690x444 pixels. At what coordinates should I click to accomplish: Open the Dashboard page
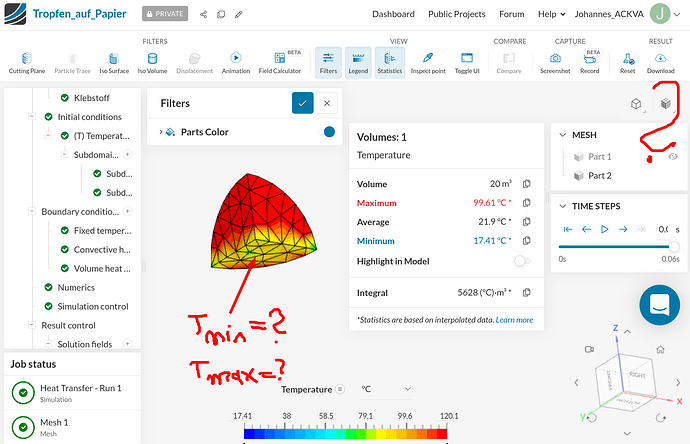pos(393,14)
